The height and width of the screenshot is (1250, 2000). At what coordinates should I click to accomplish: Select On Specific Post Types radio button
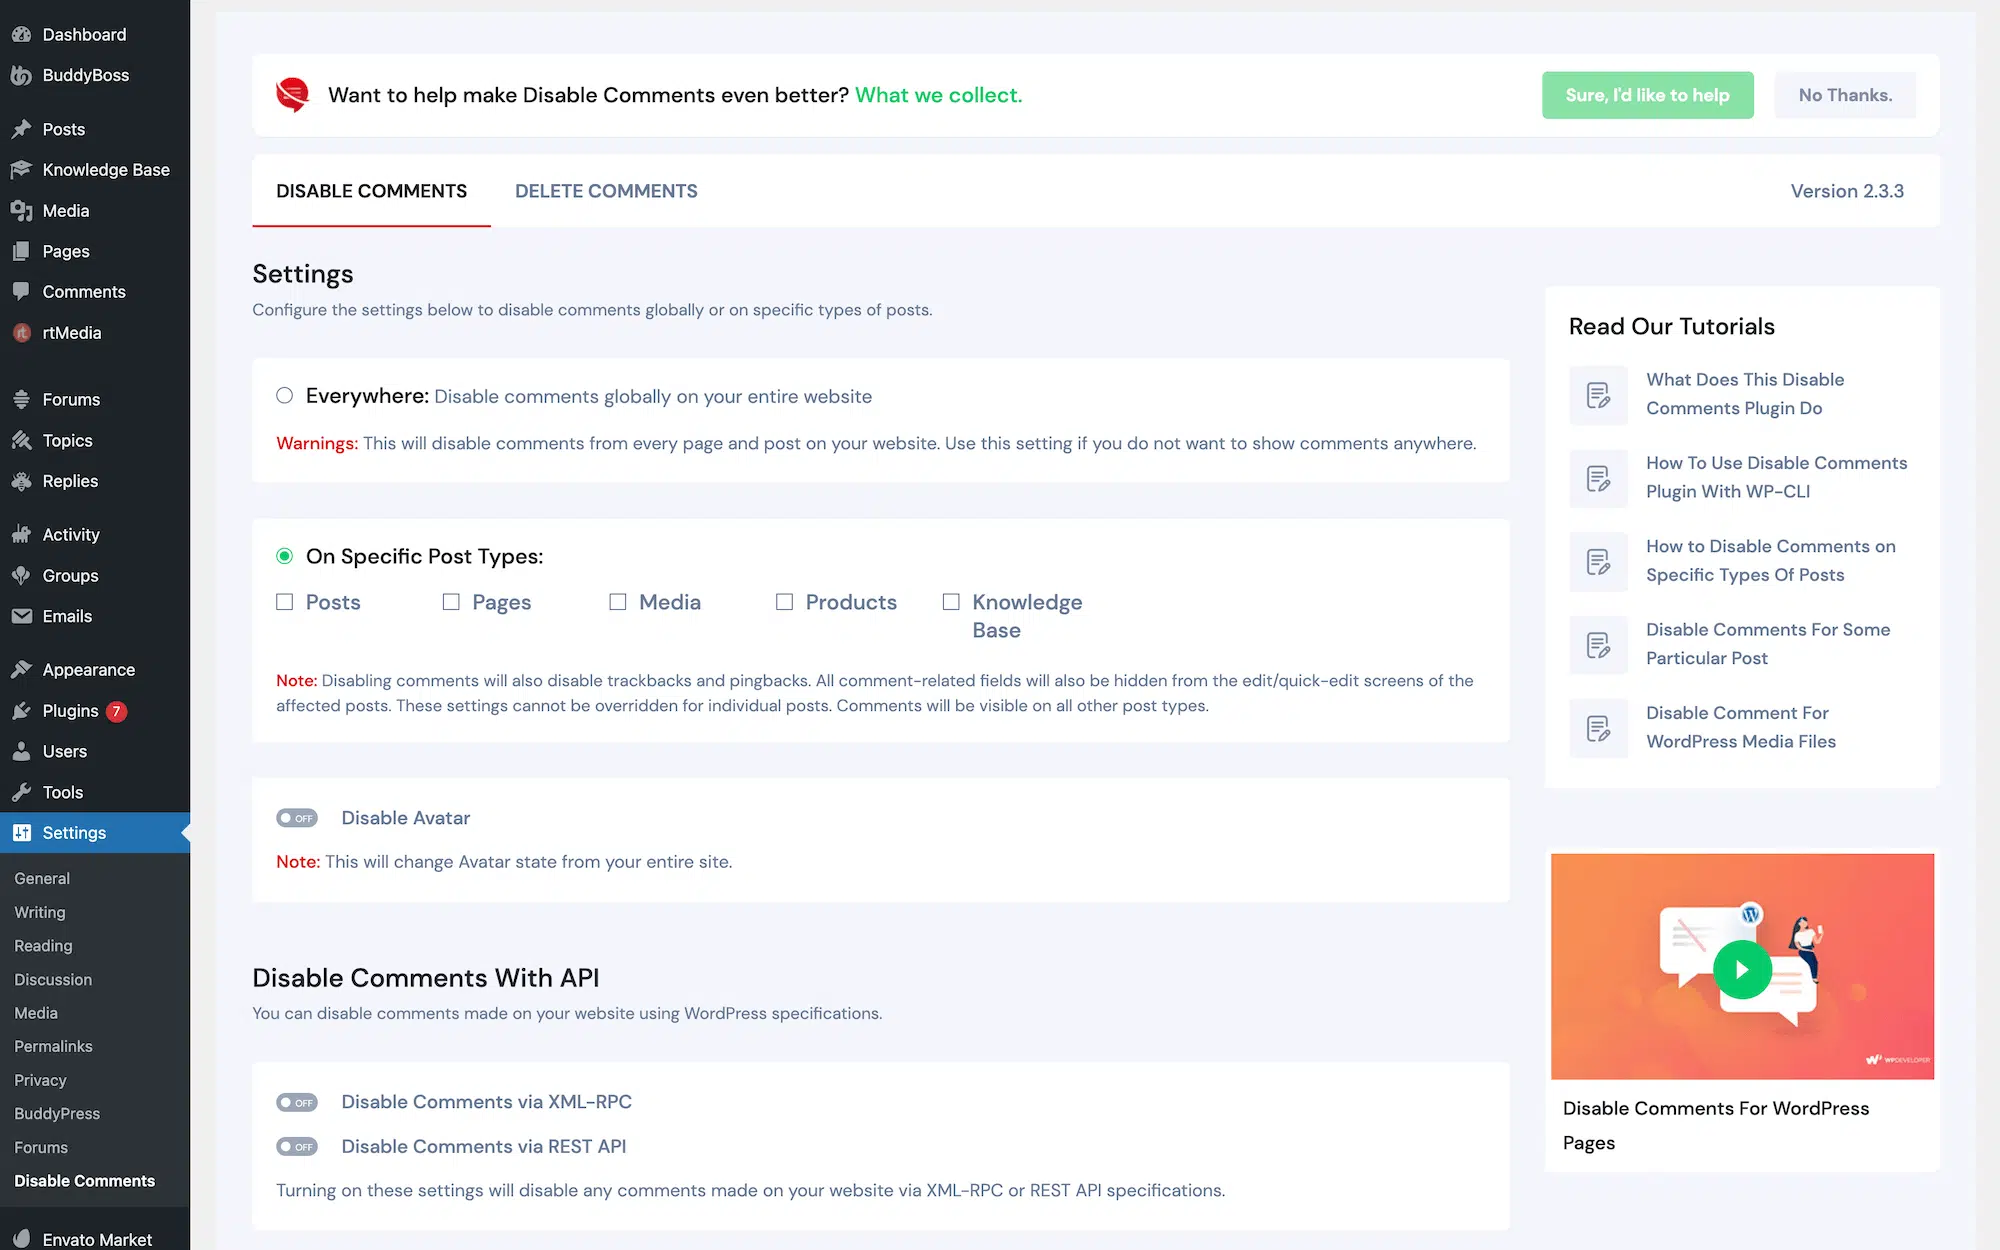tap(285, 556)
